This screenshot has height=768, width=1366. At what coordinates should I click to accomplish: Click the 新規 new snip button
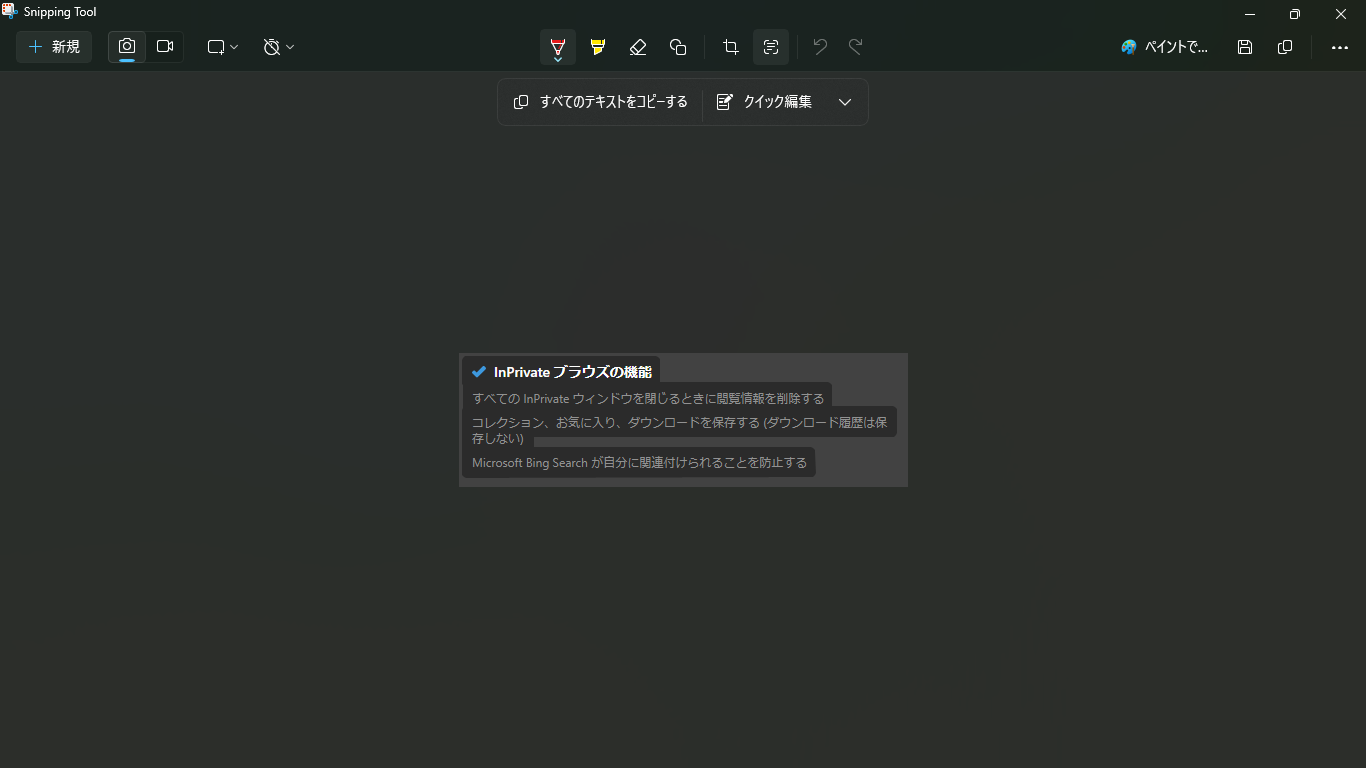click(x=54, y=47)
